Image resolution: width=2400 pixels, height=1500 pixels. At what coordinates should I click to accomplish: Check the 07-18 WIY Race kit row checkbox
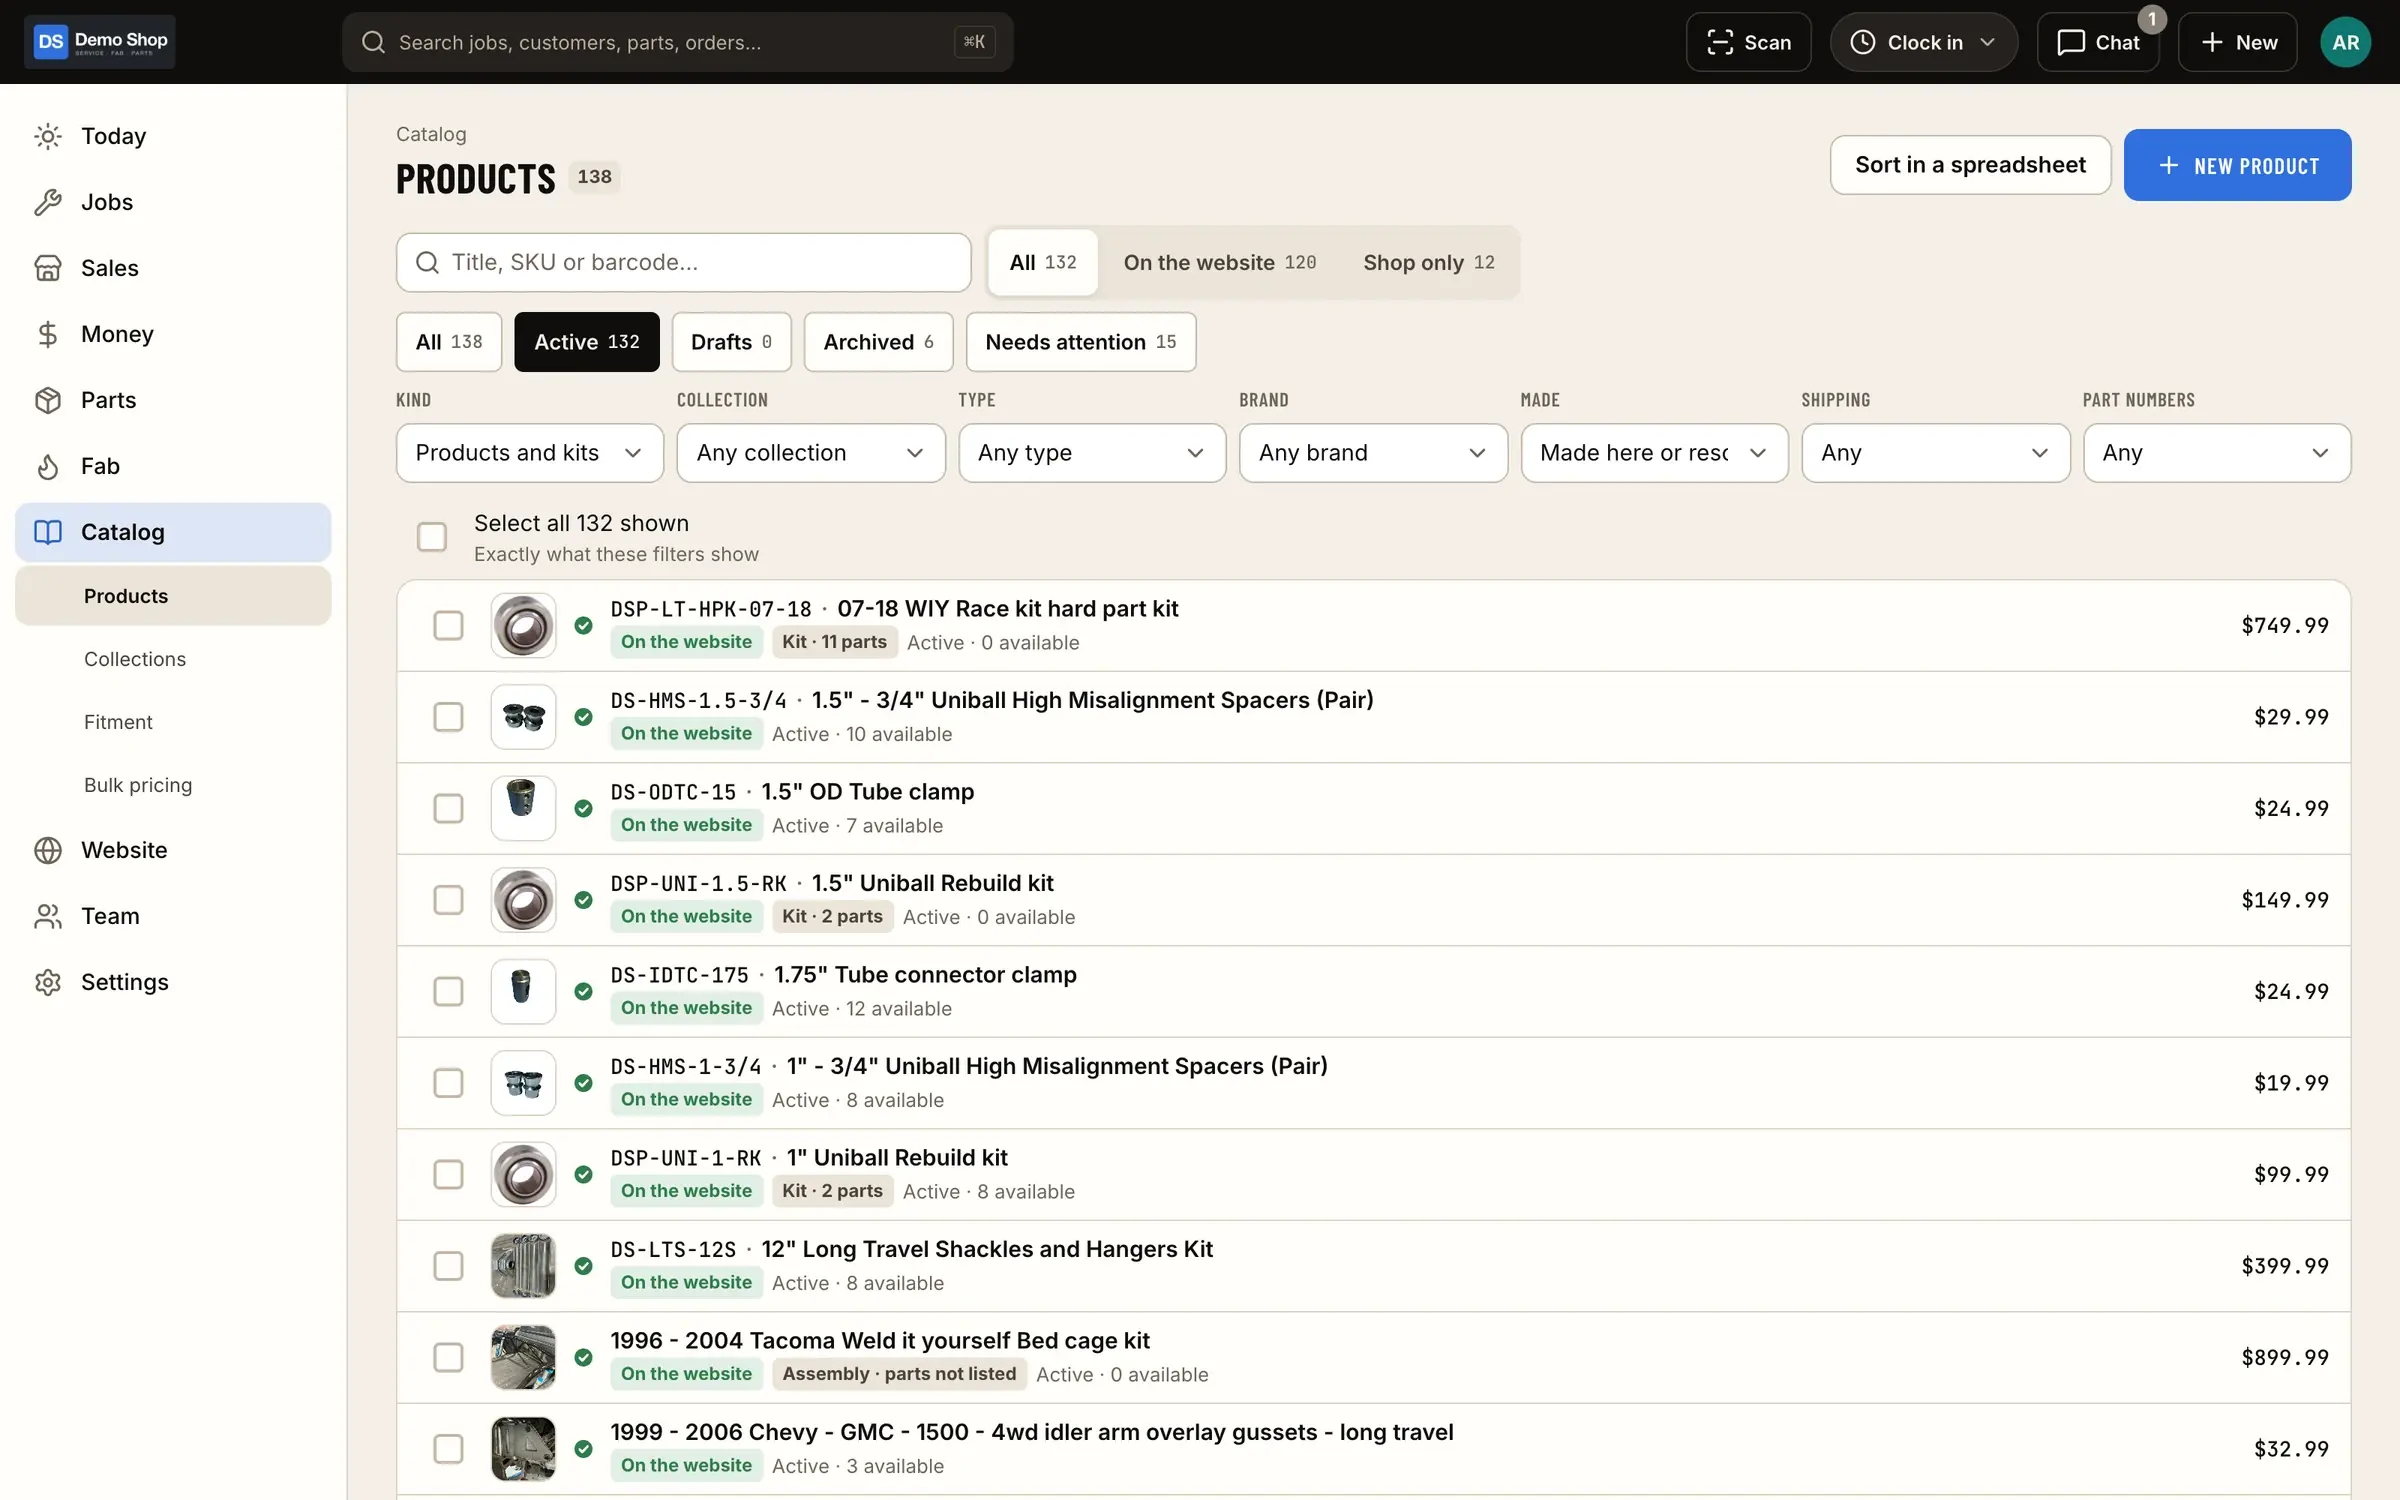[x=448, y=626]
